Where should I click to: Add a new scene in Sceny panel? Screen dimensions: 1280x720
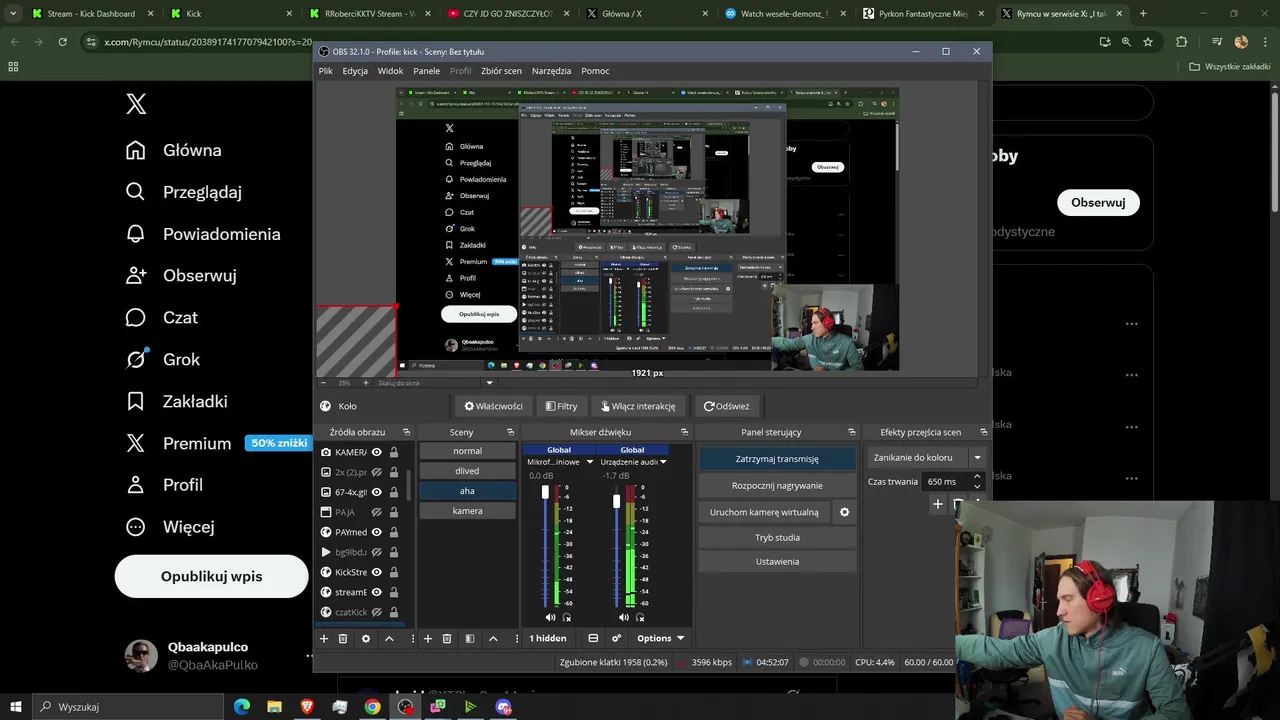pyautogui.click(x=428, y=638)
